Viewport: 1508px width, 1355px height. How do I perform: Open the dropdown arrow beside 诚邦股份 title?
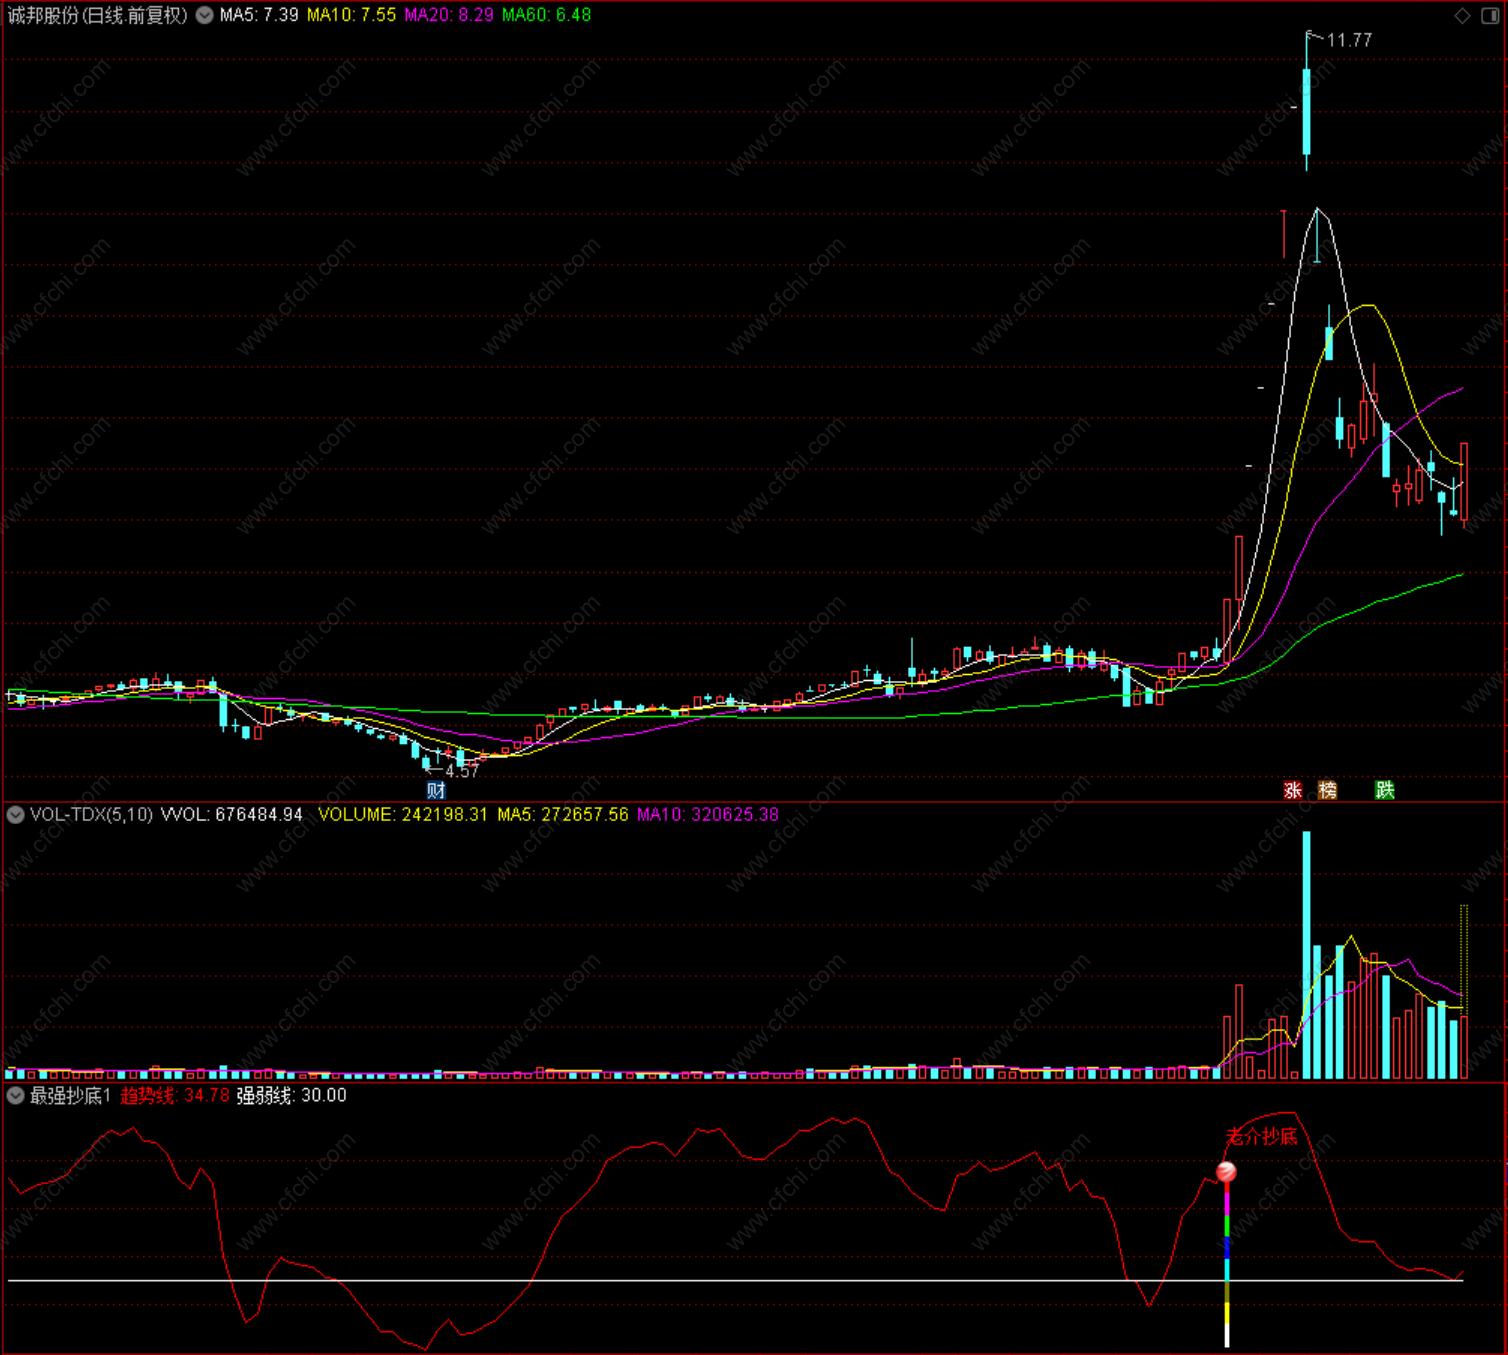pos(205,15)
